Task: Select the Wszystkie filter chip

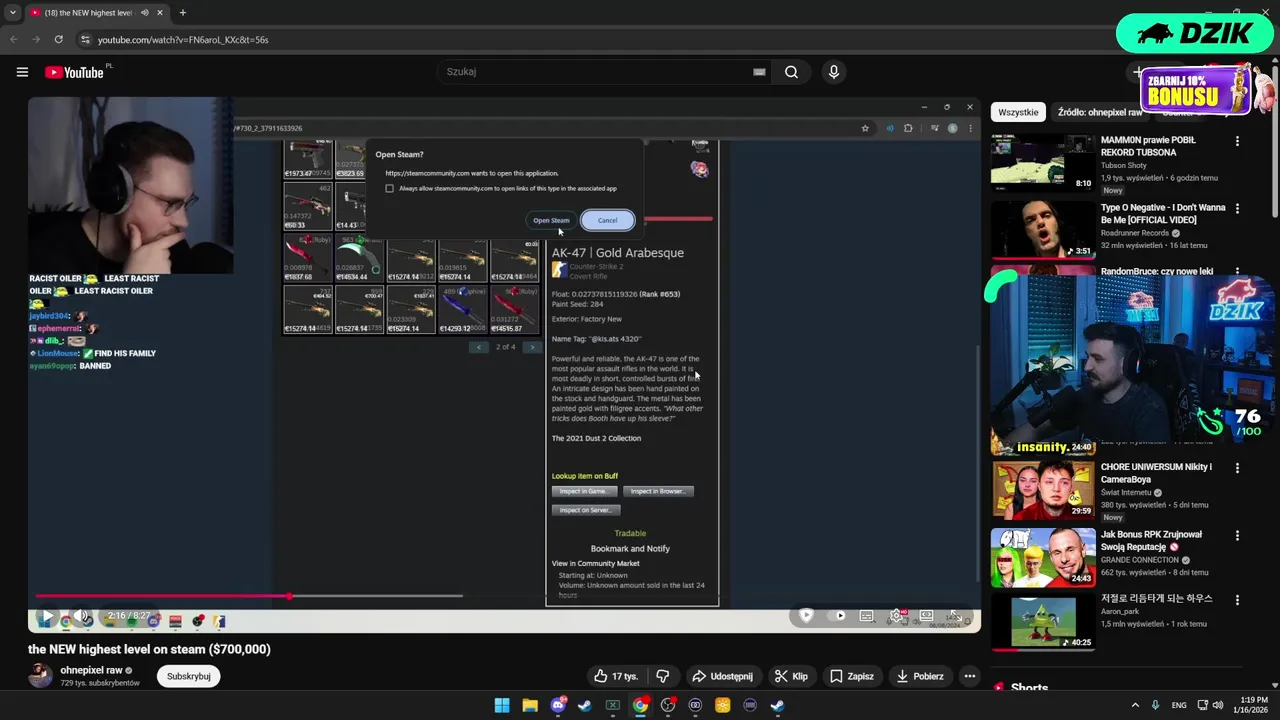Action: 1018,112
